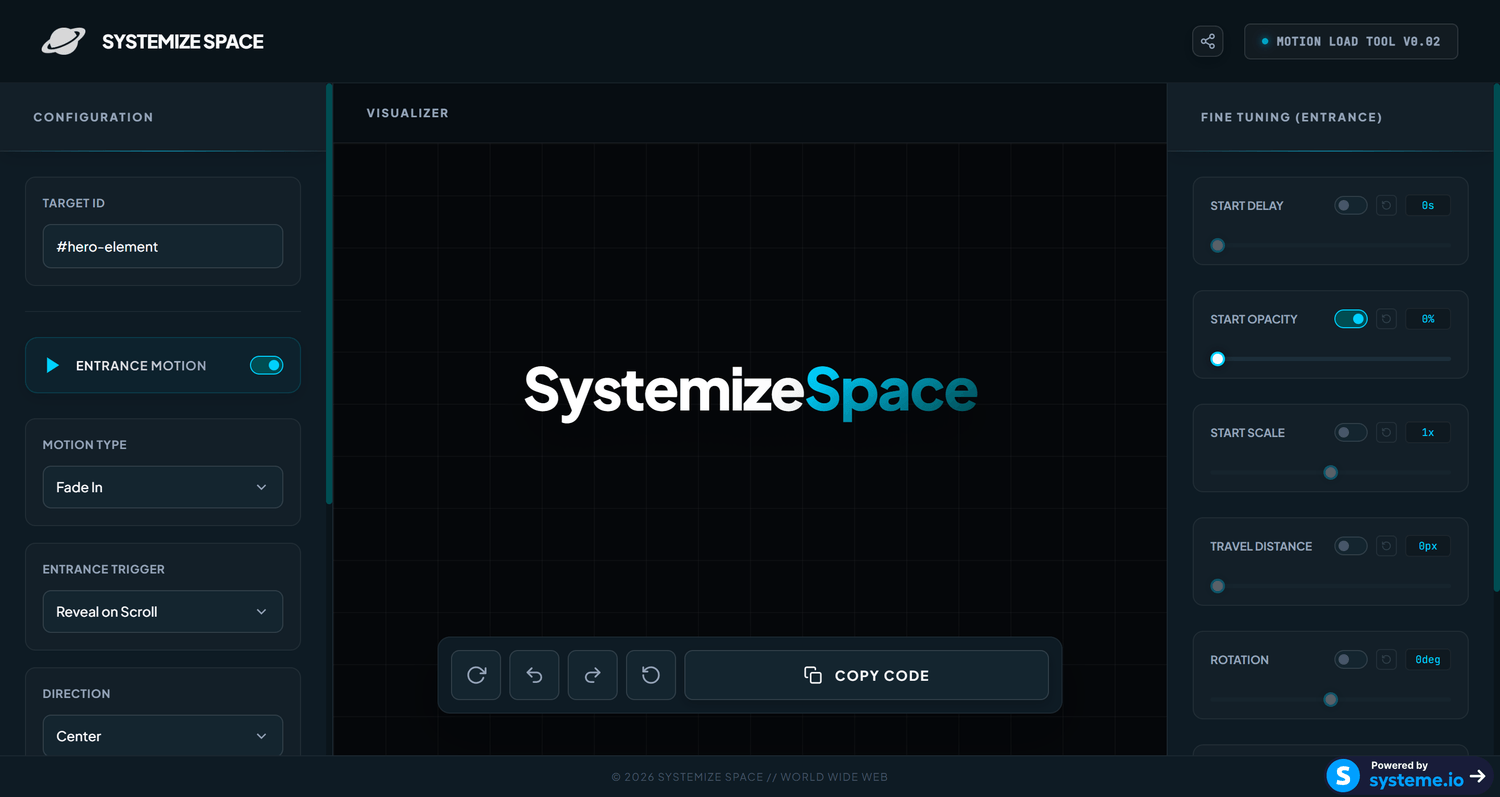Enable the Start Scale toggle
This screenshot has width=1500, height=797.
(x=1351, y=433)
